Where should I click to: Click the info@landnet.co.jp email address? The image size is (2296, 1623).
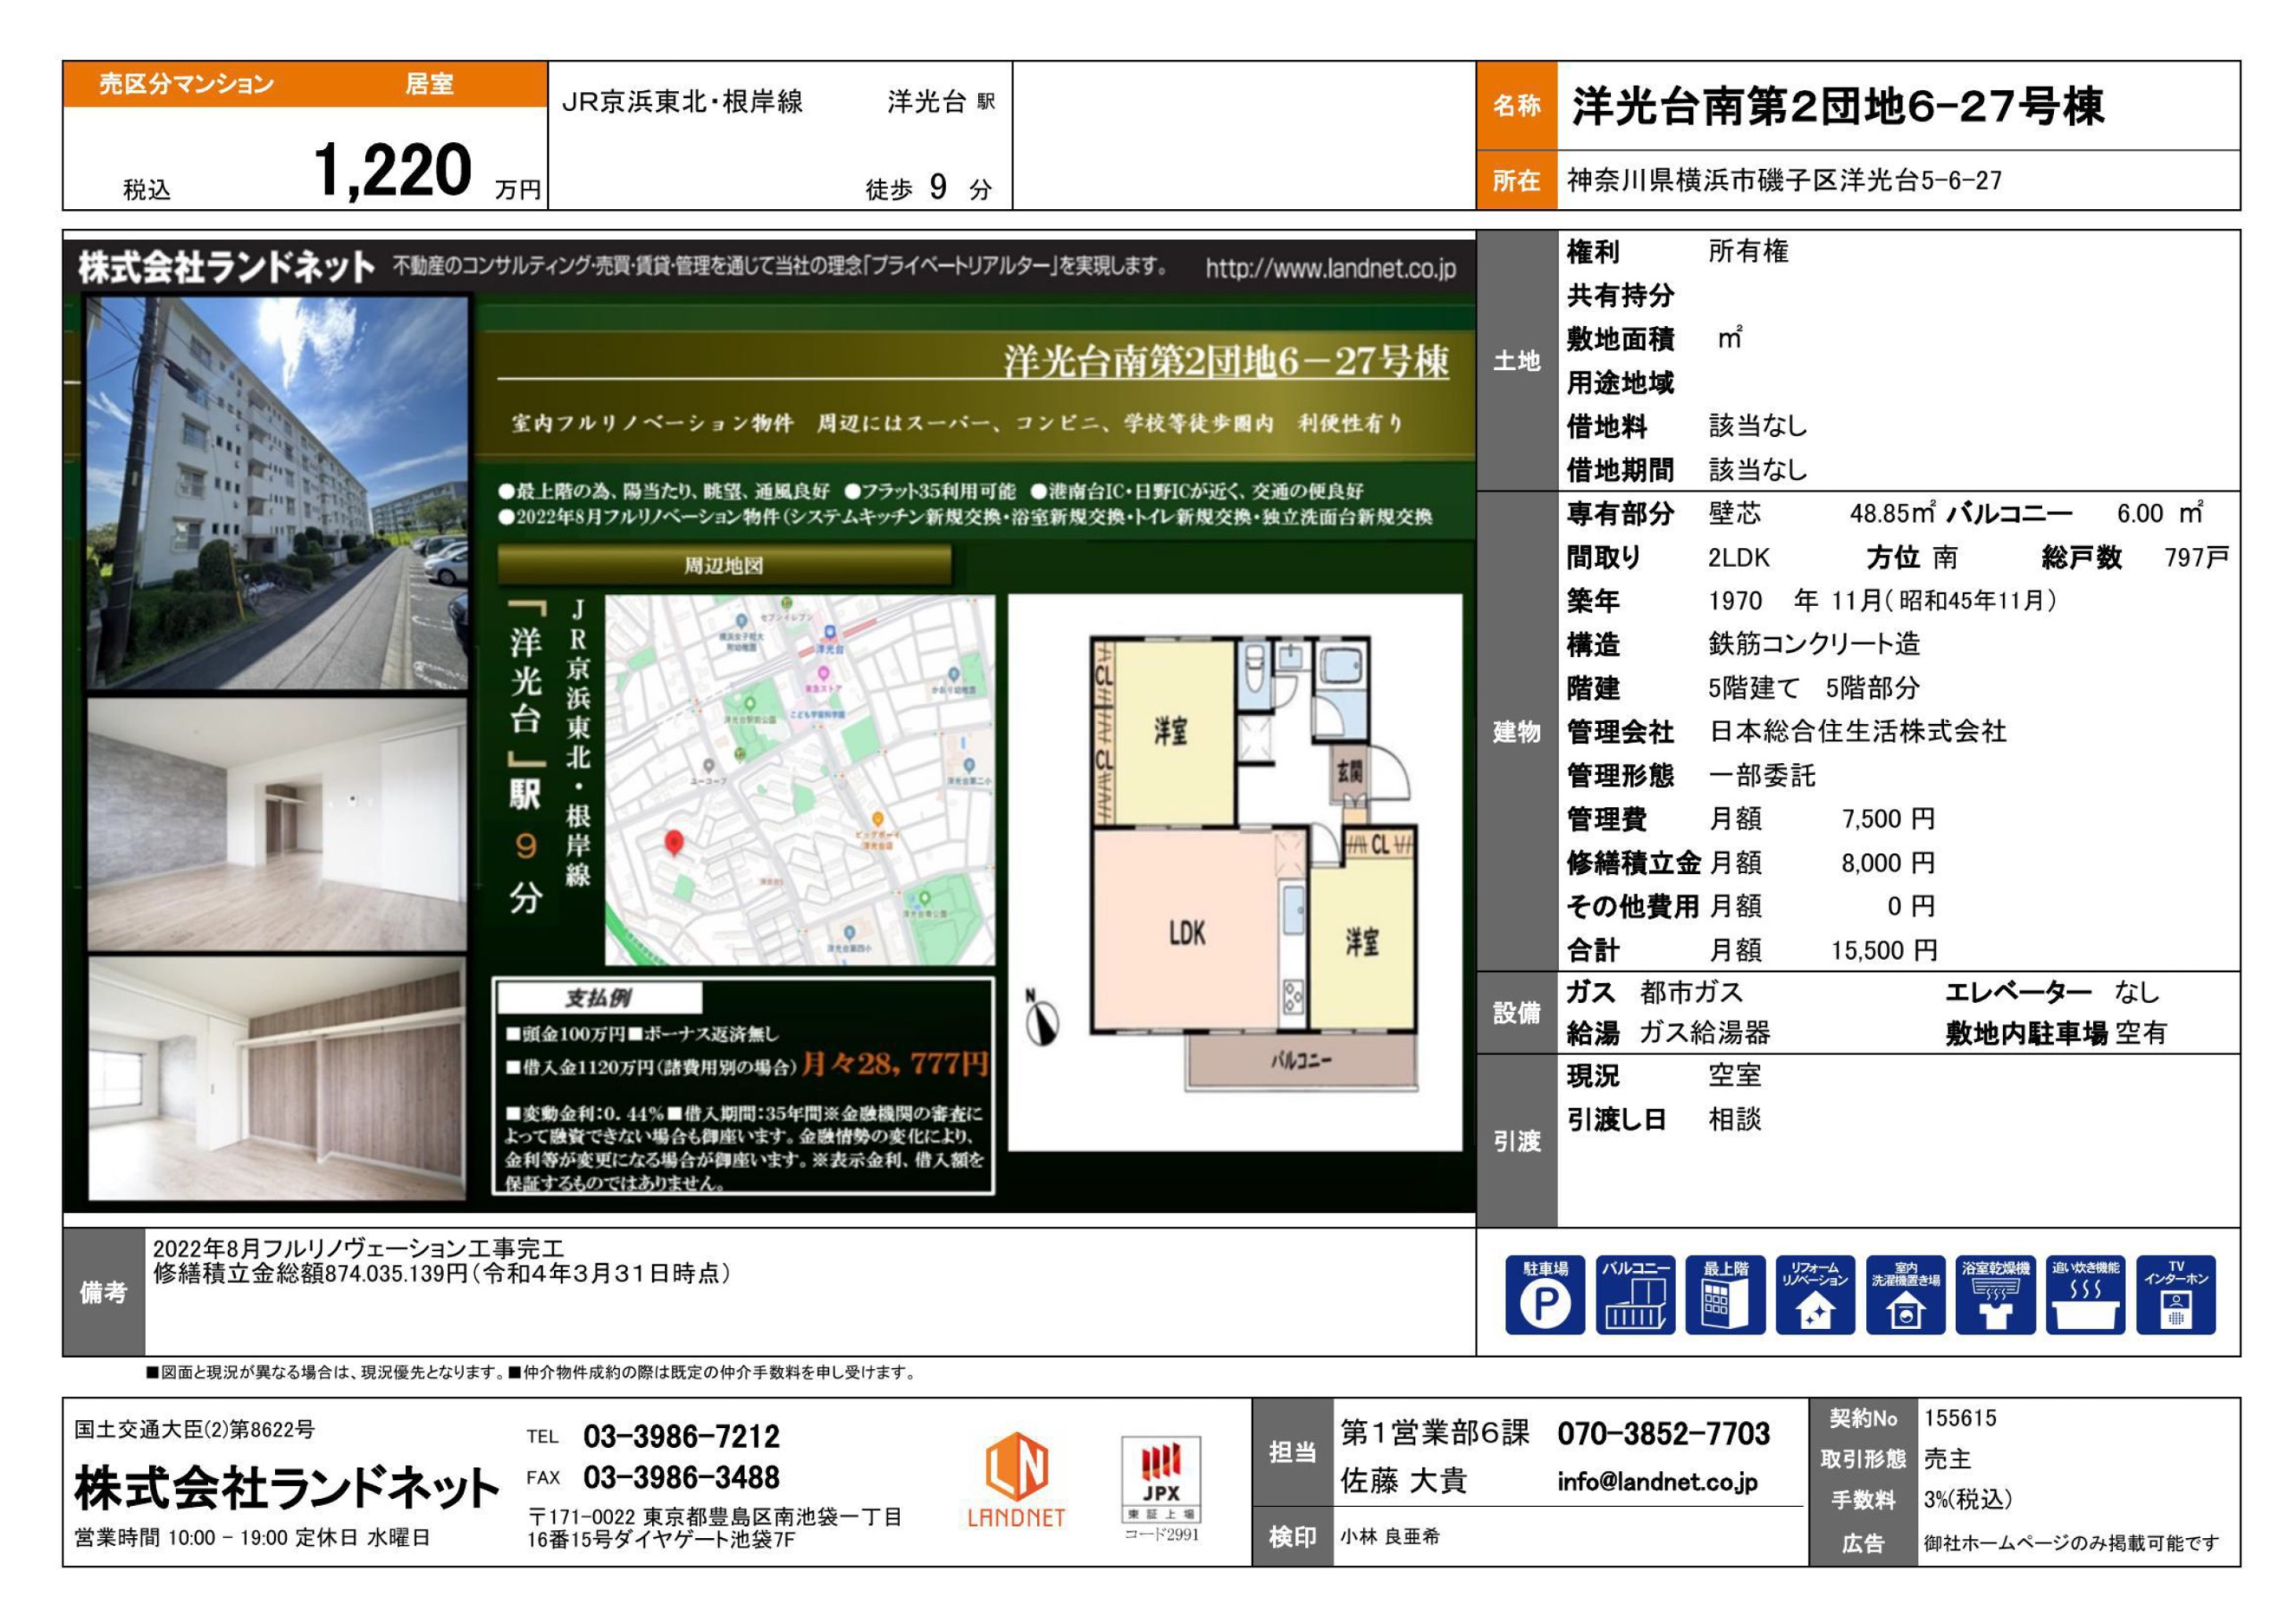coord(1656,1481)
